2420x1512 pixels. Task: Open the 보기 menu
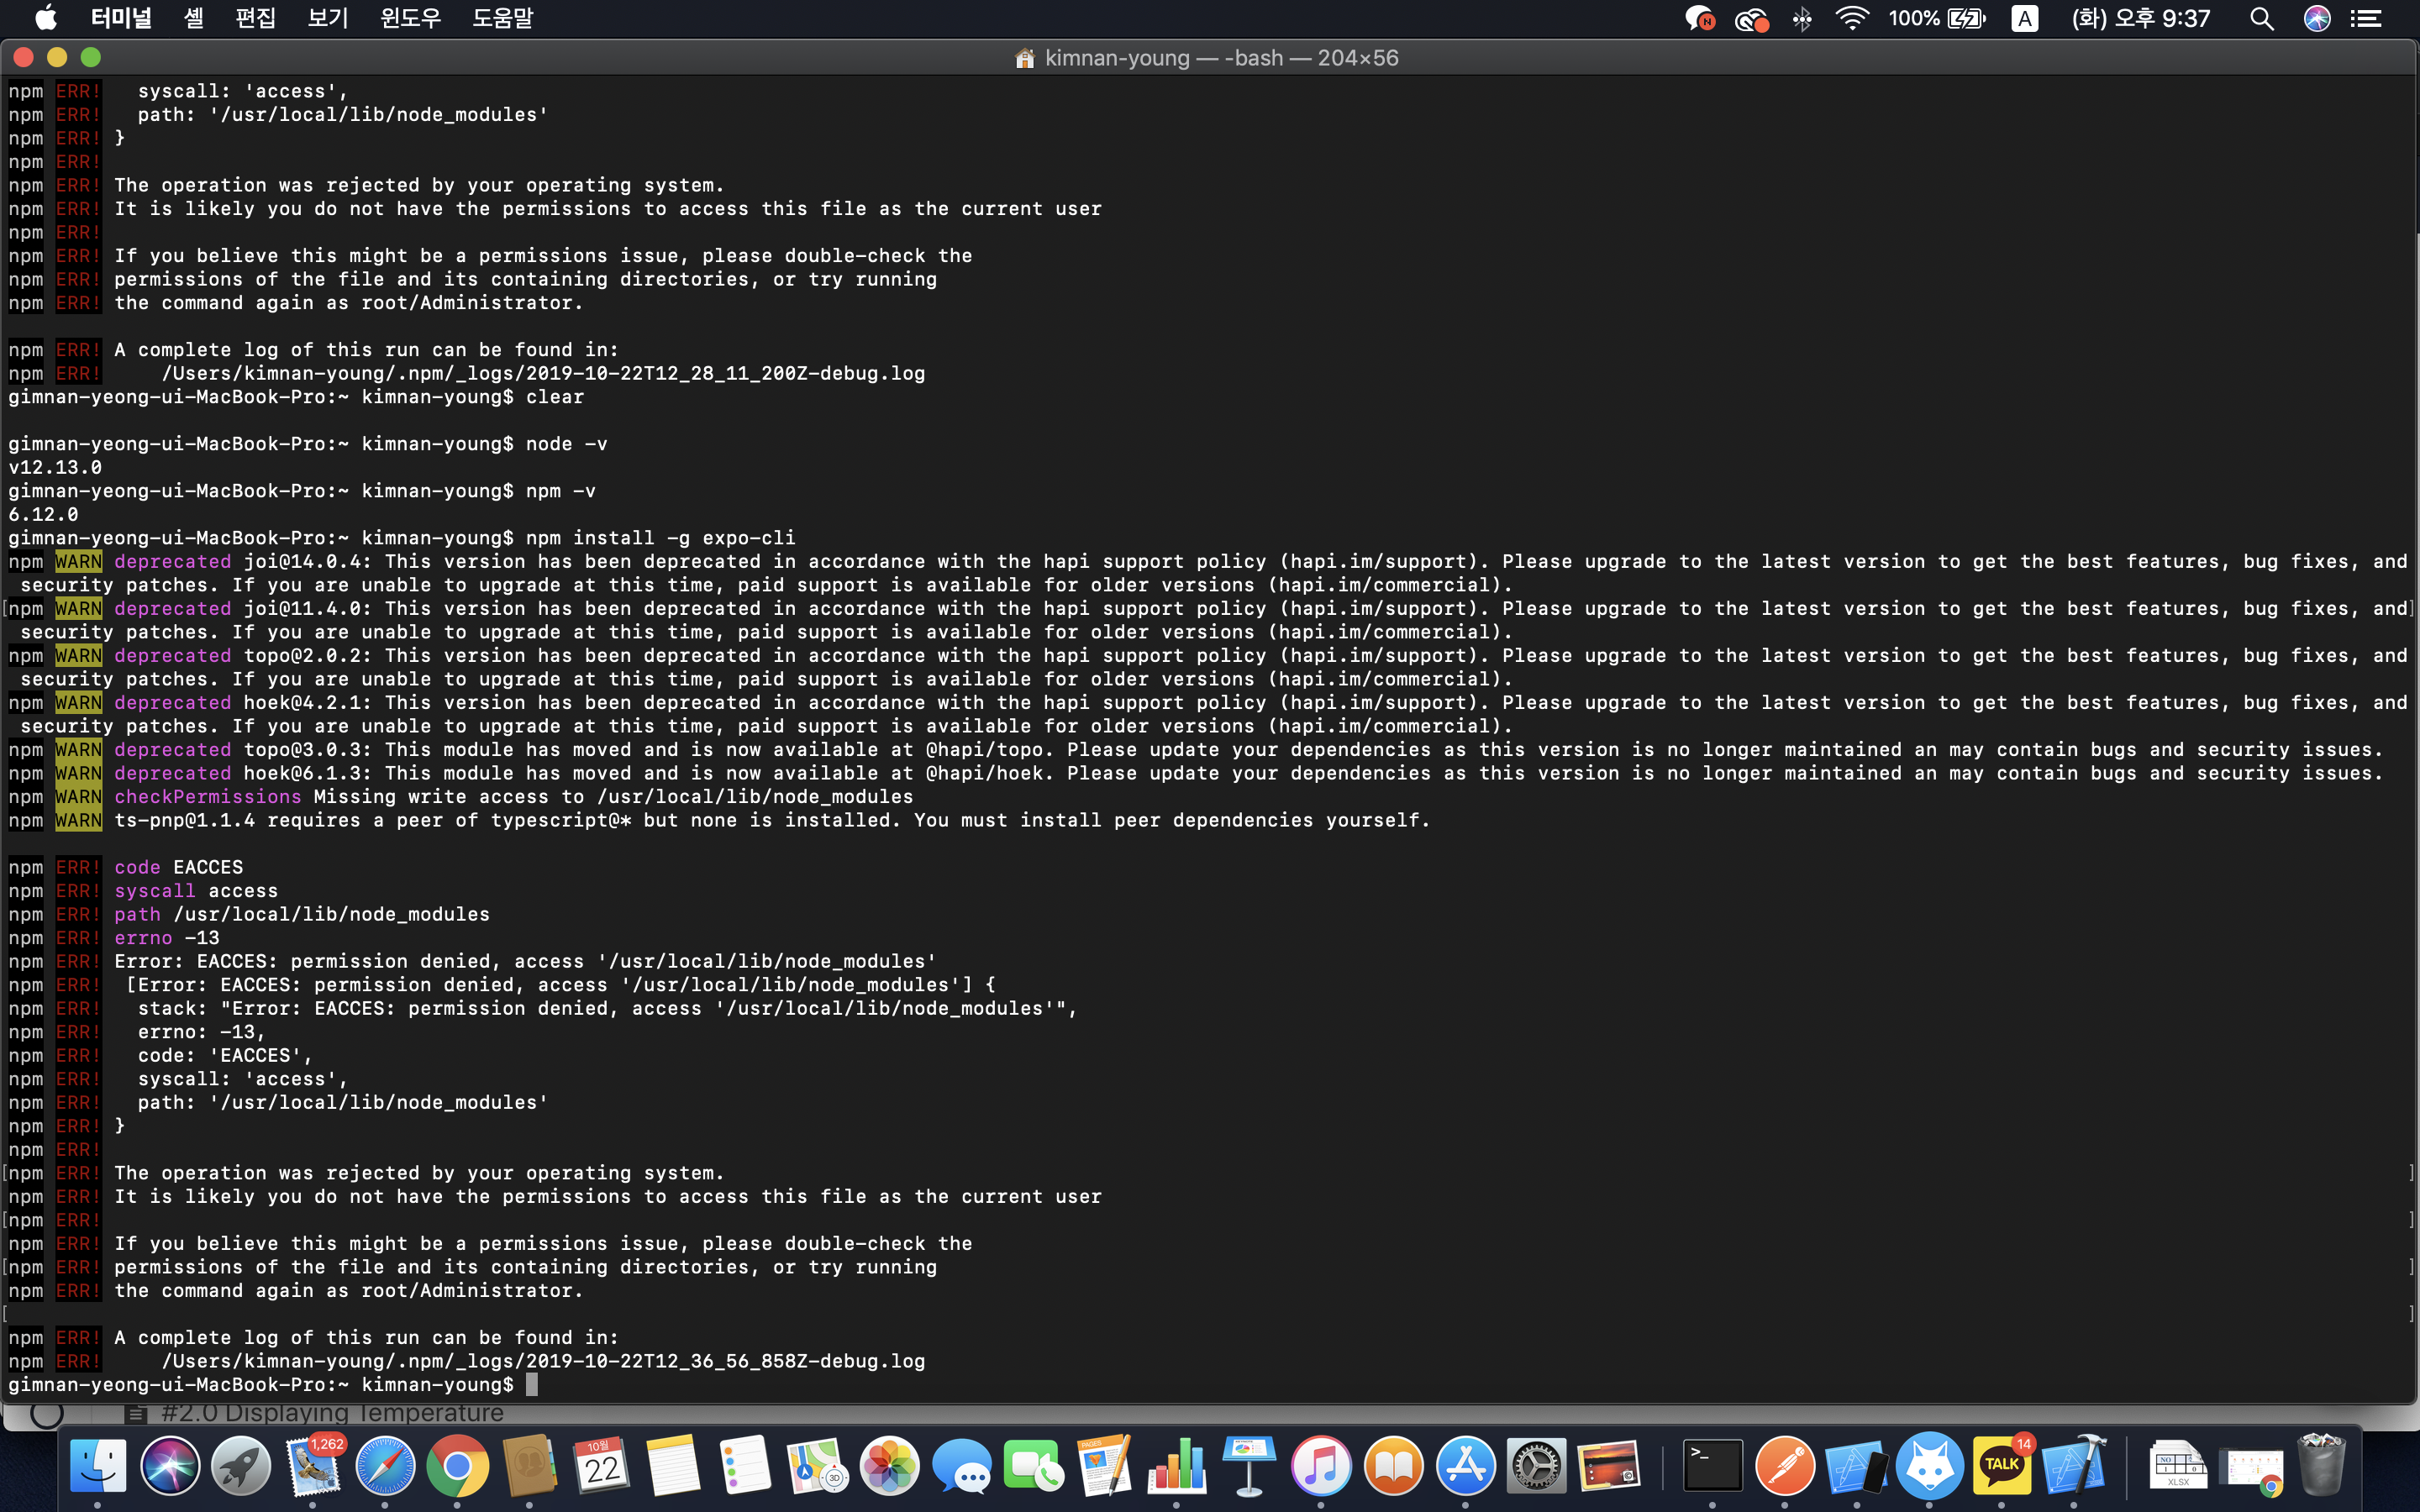tap(327, 18)
